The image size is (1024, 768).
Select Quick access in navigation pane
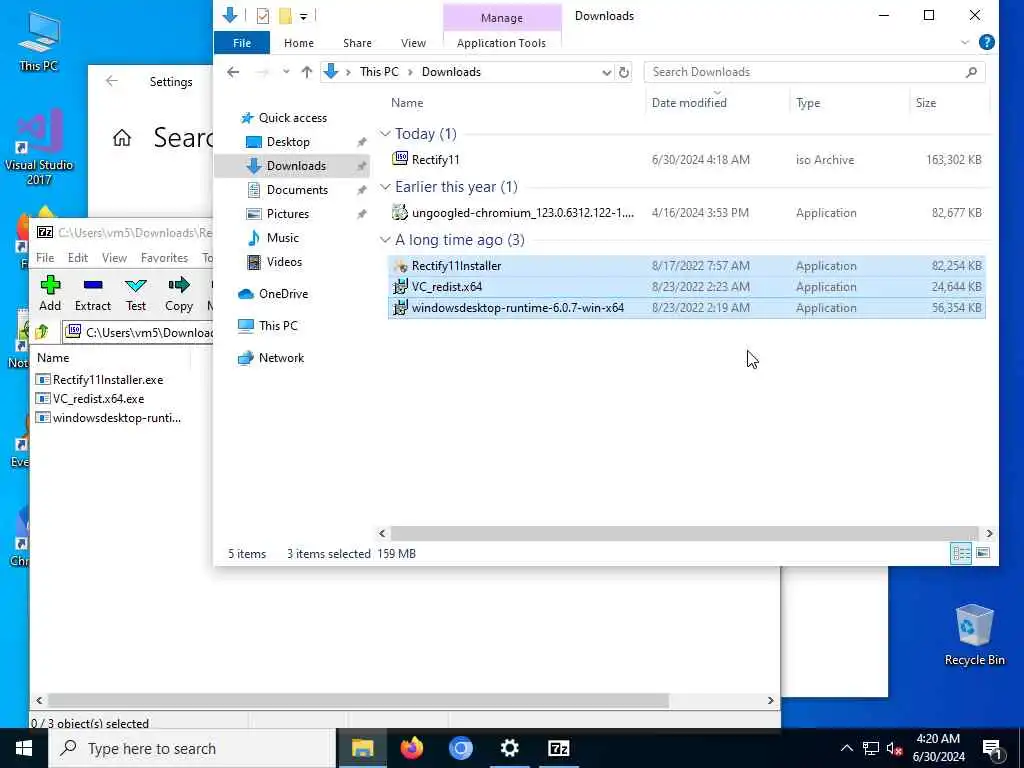(292, 118)
